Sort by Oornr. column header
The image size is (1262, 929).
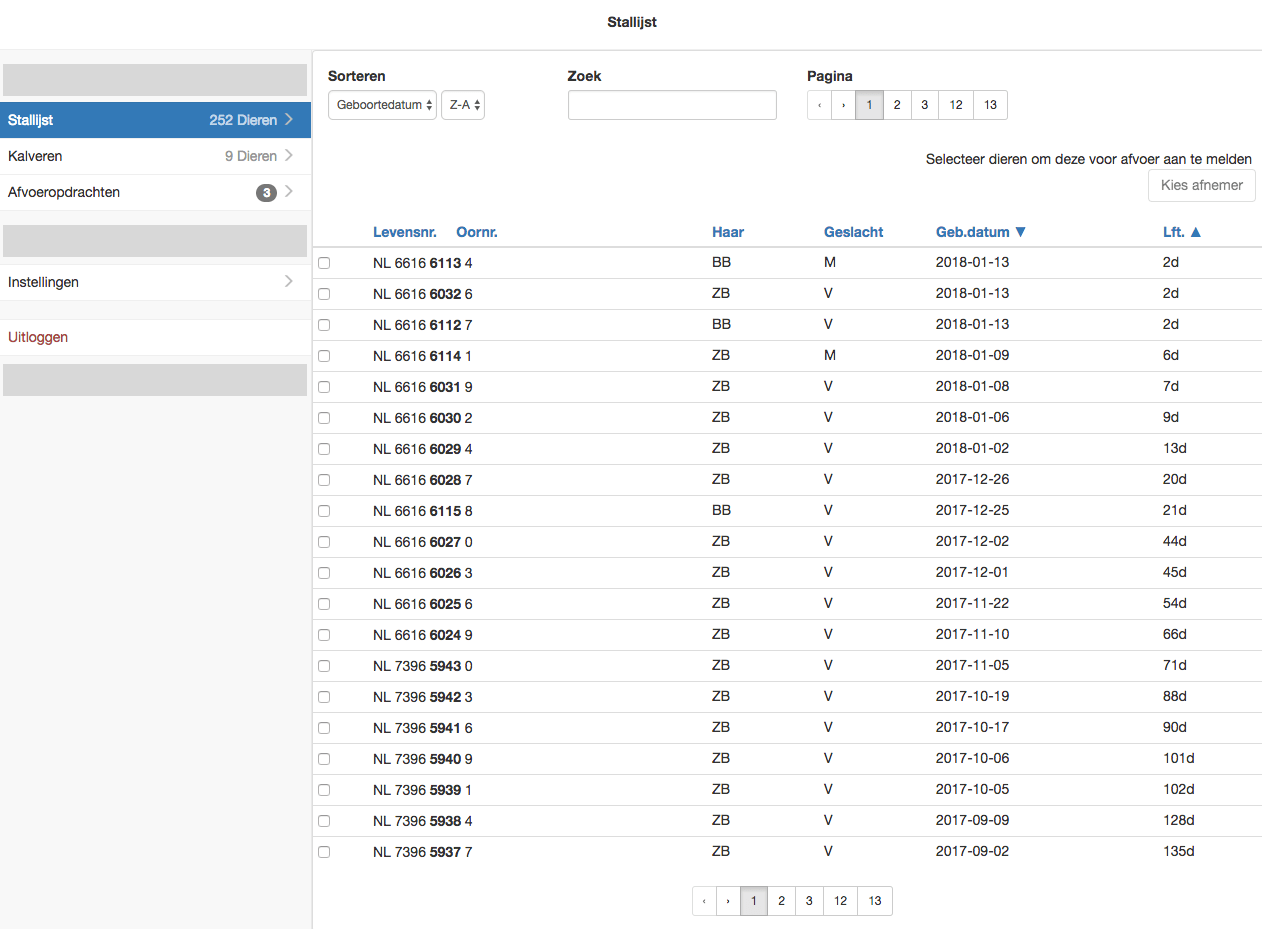click(477, 232)
